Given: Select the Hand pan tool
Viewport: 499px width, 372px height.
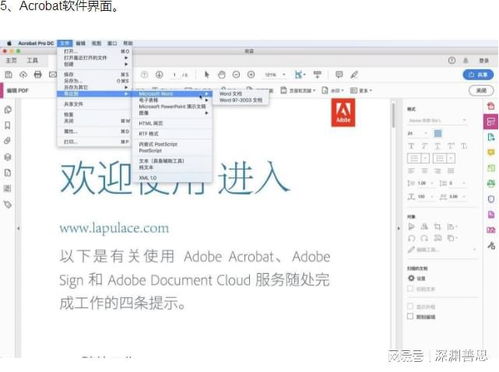Looking at the screenshot, I should [222, 75].
